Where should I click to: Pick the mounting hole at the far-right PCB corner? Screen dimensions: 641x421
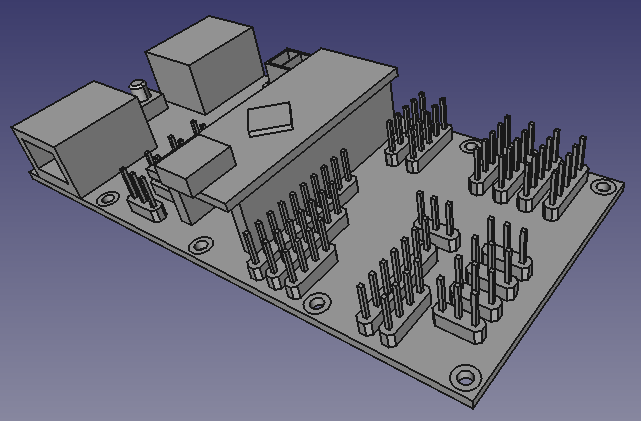(603, 187)
